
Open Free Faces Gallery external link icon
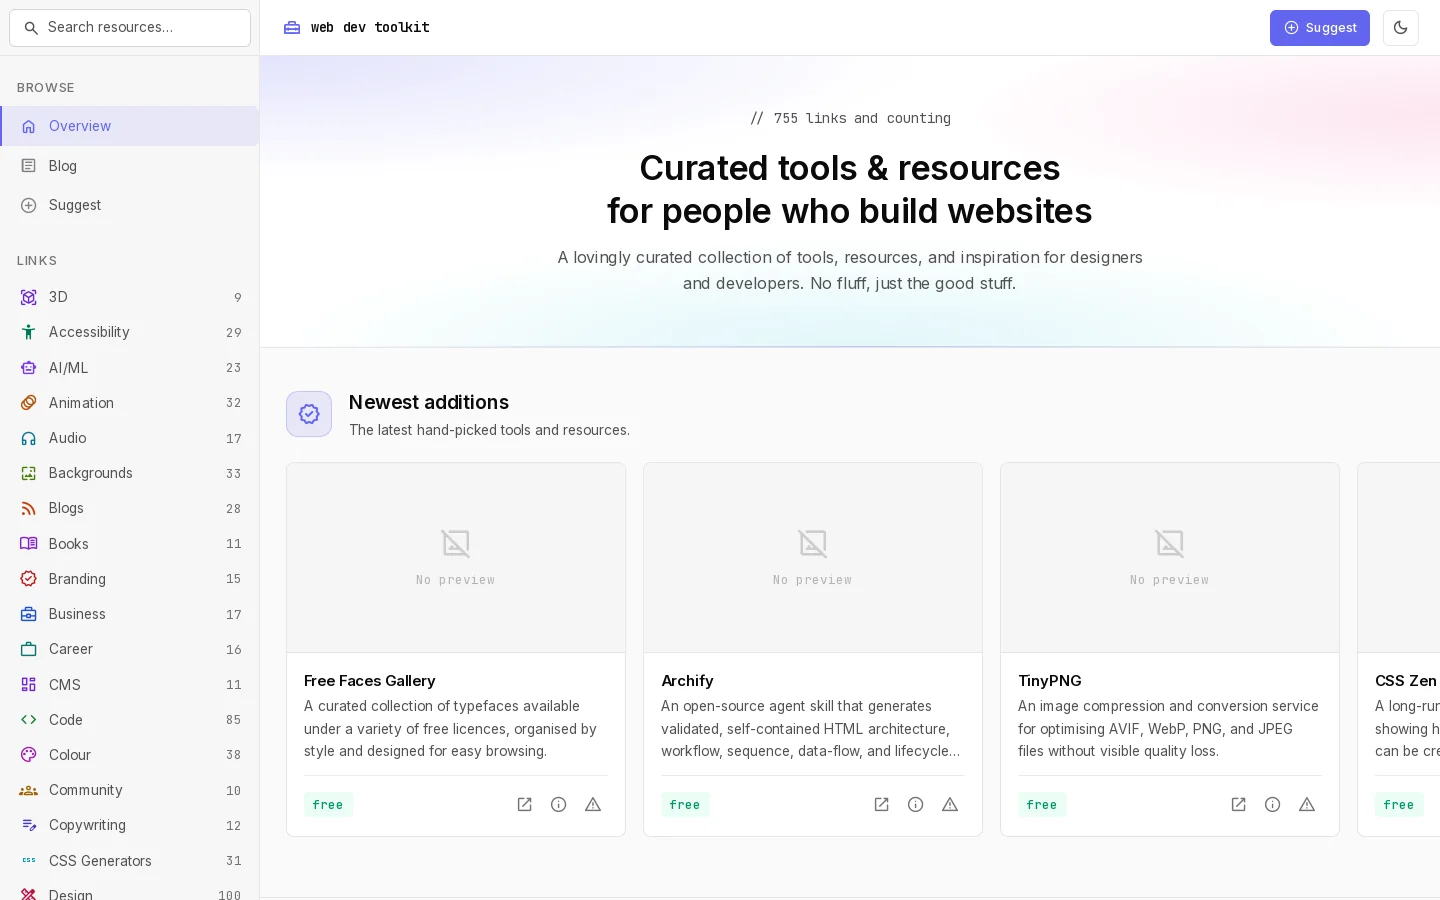pyautogui.click(x=525, y=805)
